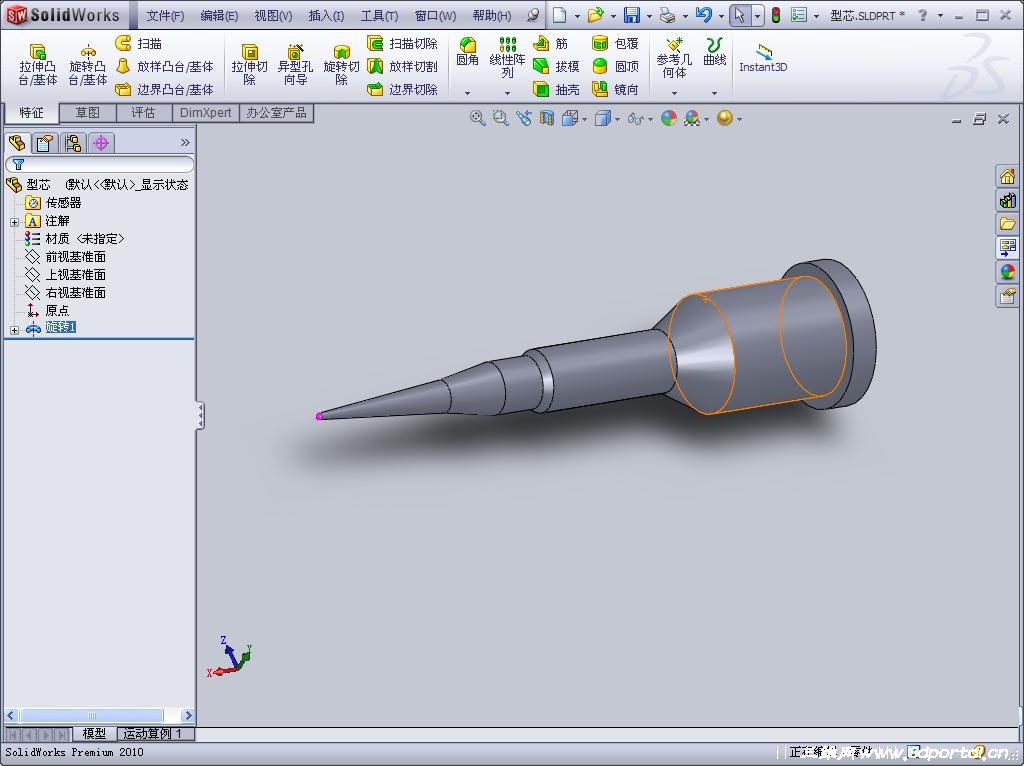Open Reference Geometry (参考几何体)
1024x766 pixels.
[x=674, y=57]
